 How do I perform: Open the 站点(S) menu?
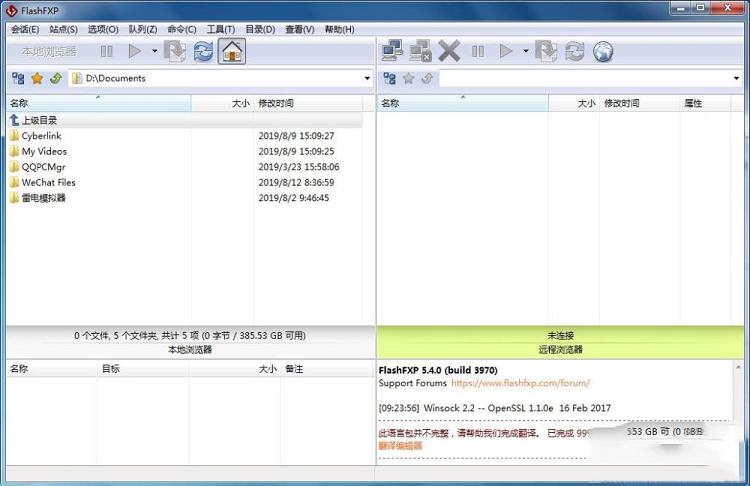63,30
